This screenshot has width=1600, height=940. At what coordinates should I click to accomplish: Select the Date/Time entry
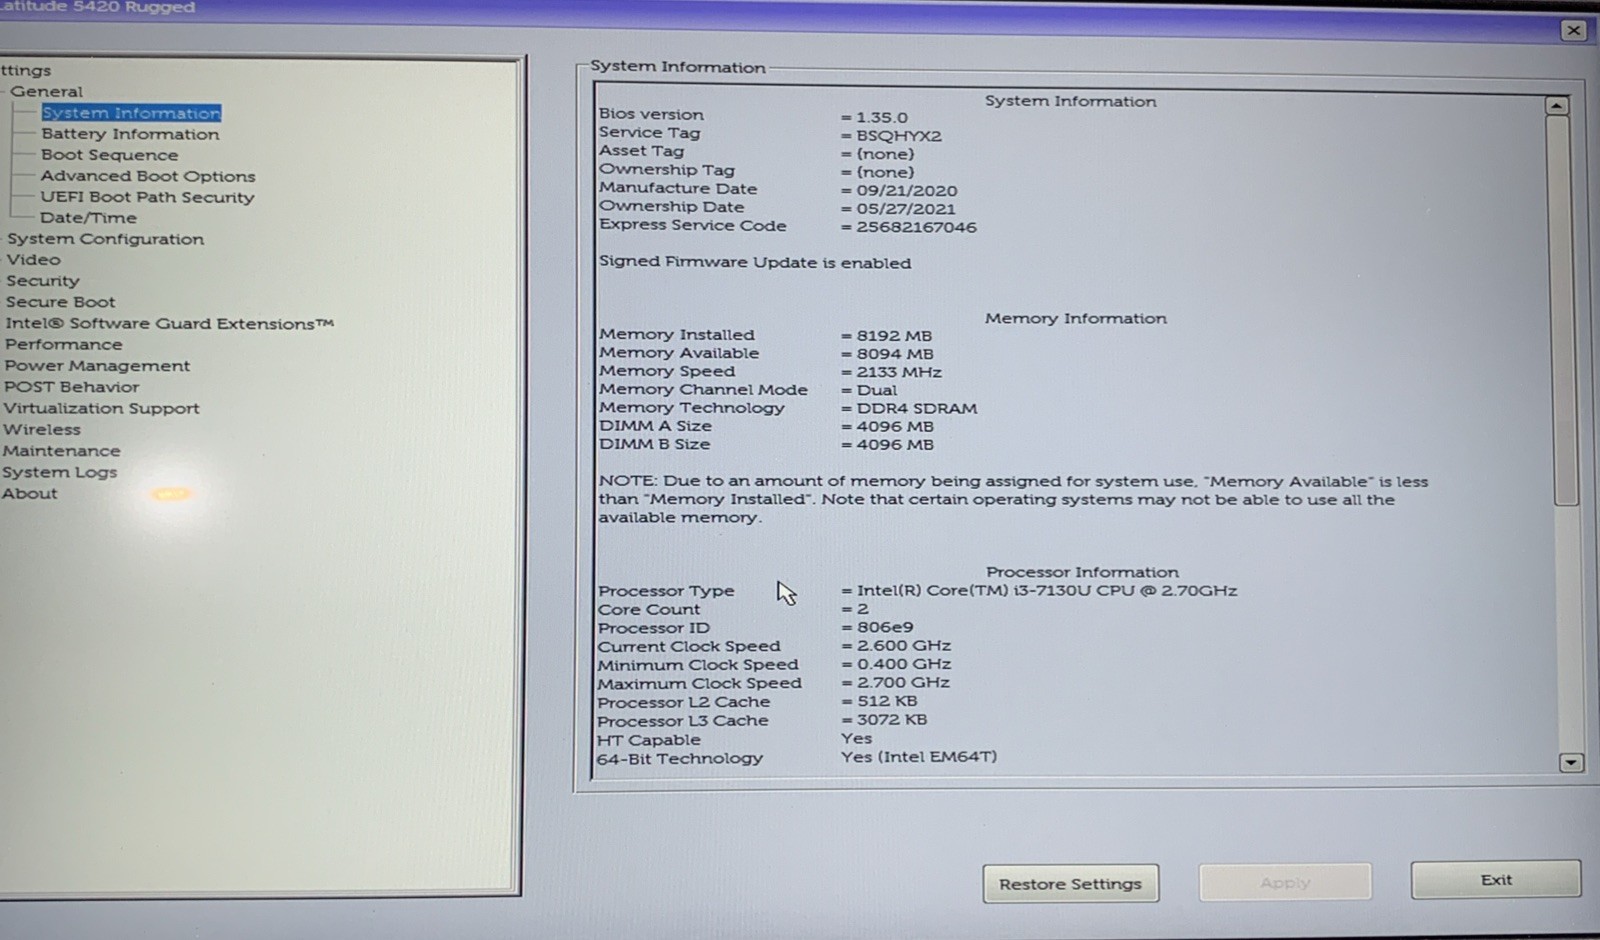point(88,218)
